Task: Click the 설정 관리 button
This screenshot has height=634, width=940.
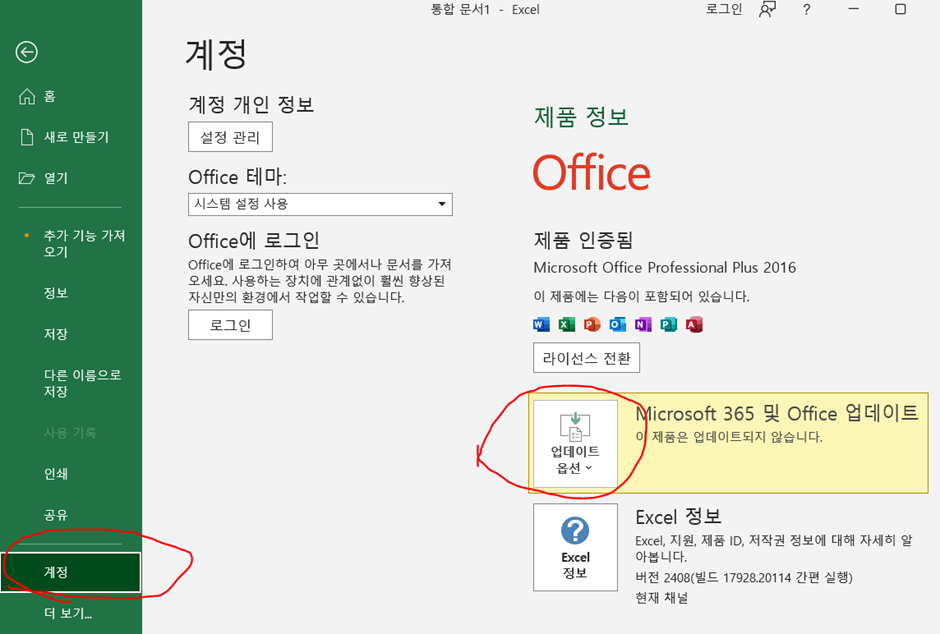Action: point(230,137)
